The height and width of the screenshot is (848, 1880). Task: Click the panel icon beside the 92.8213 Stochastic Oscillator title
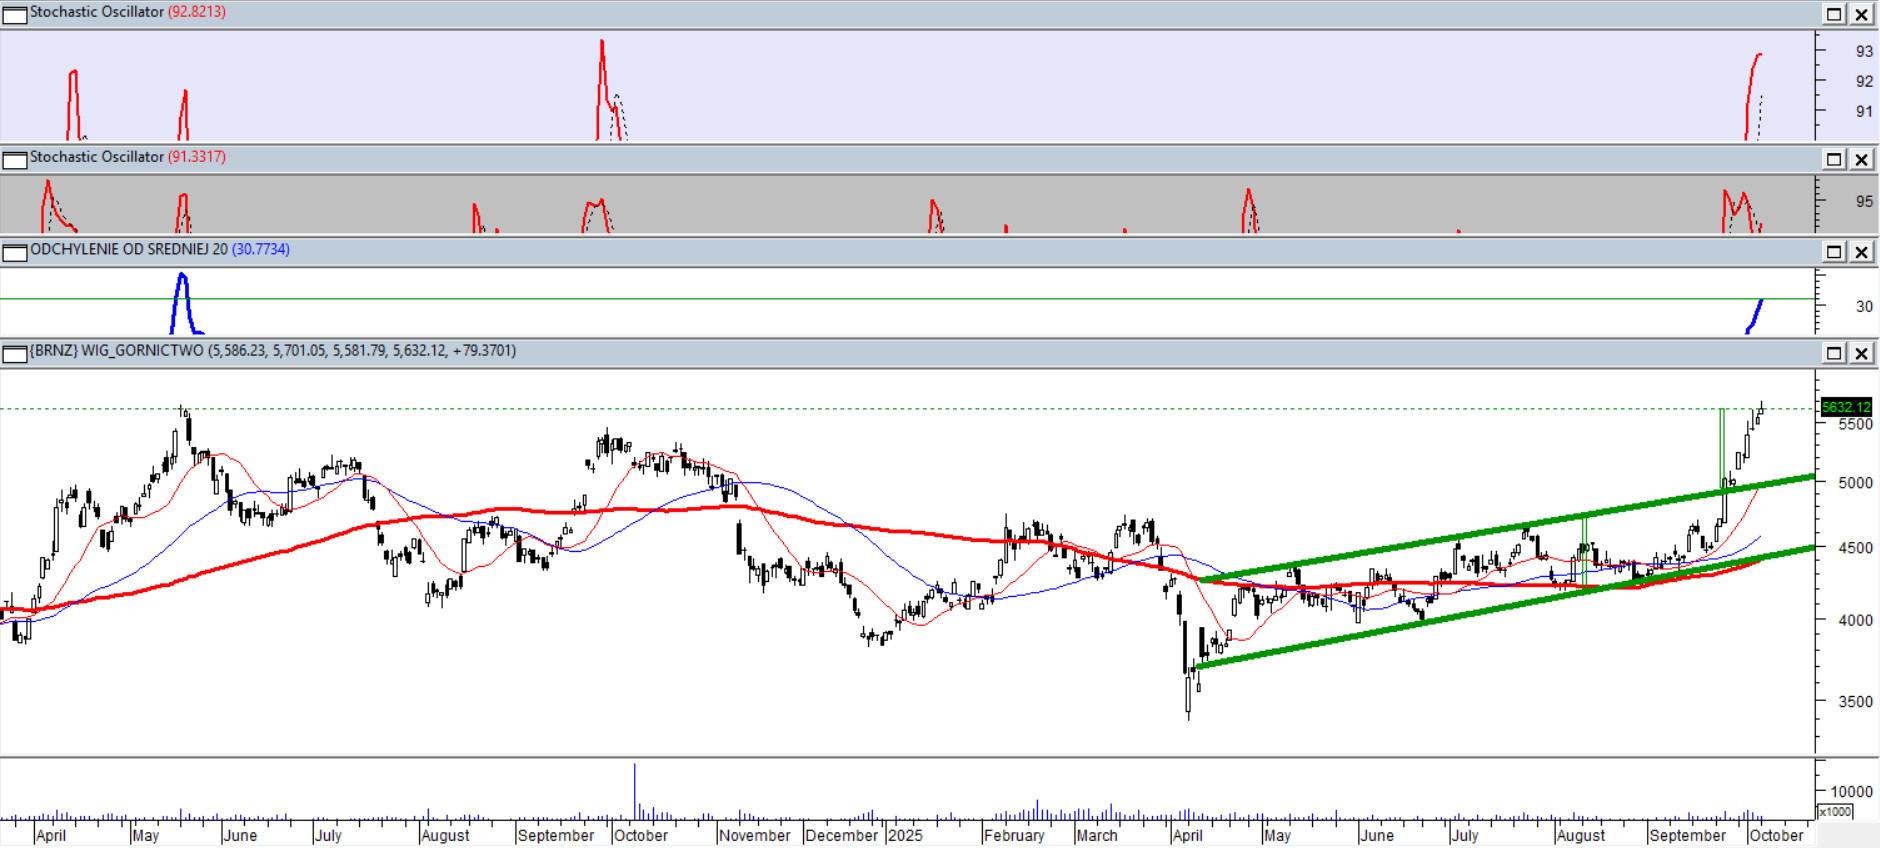tap(15, 14)
